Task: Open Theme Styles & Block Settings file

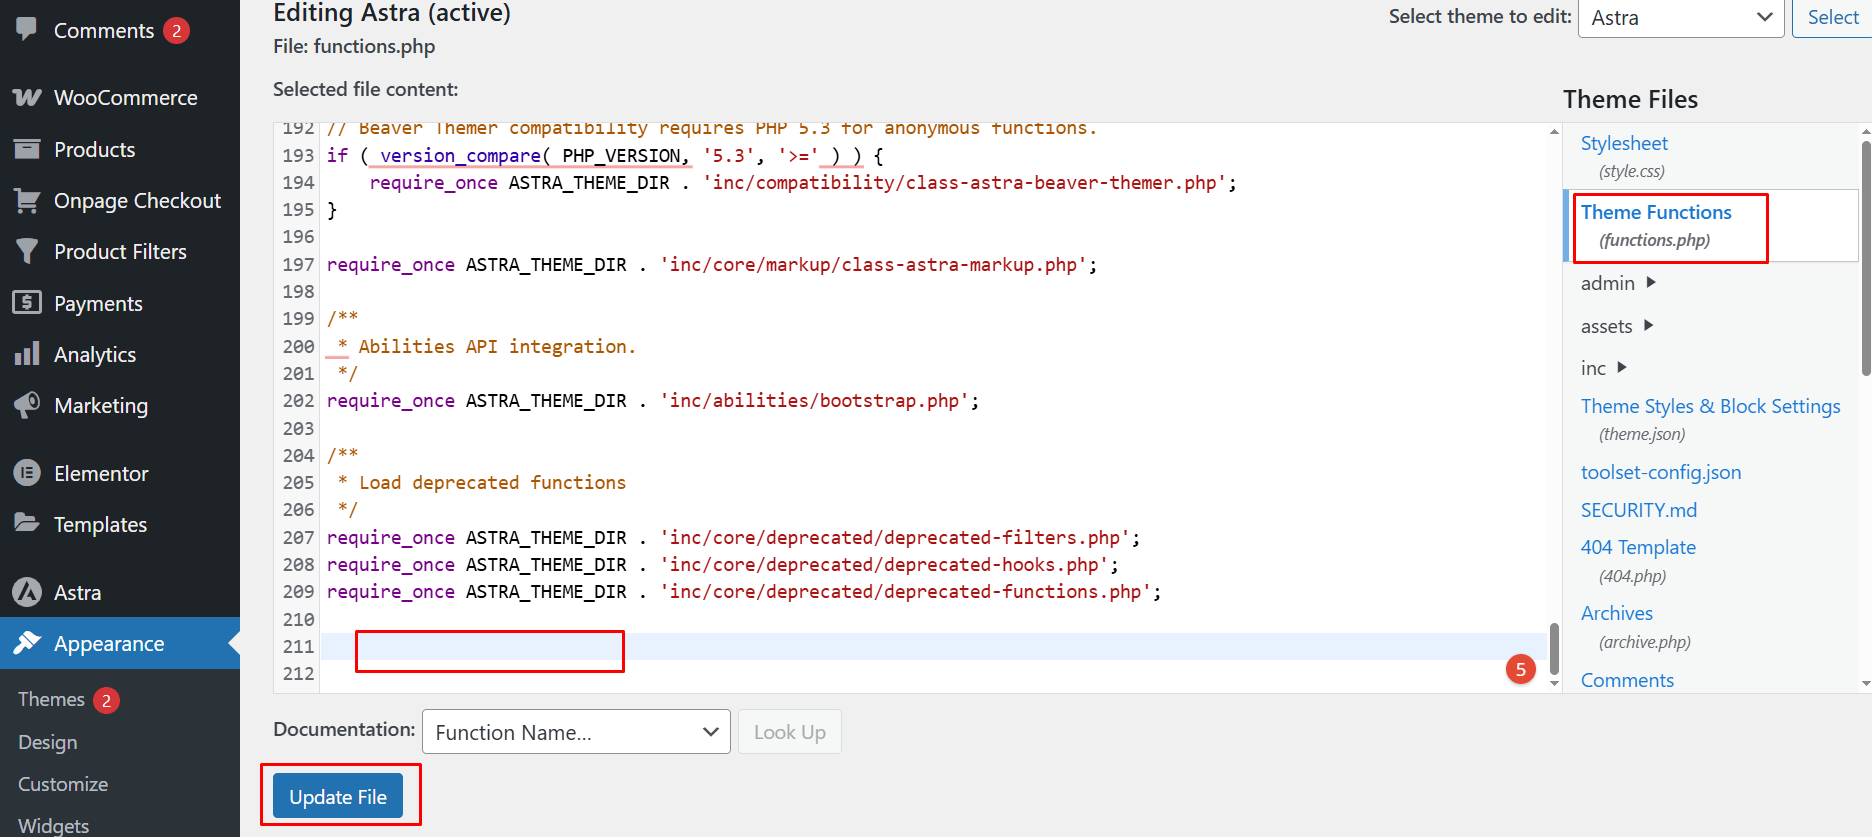Action: click(x=1710, y=406)
